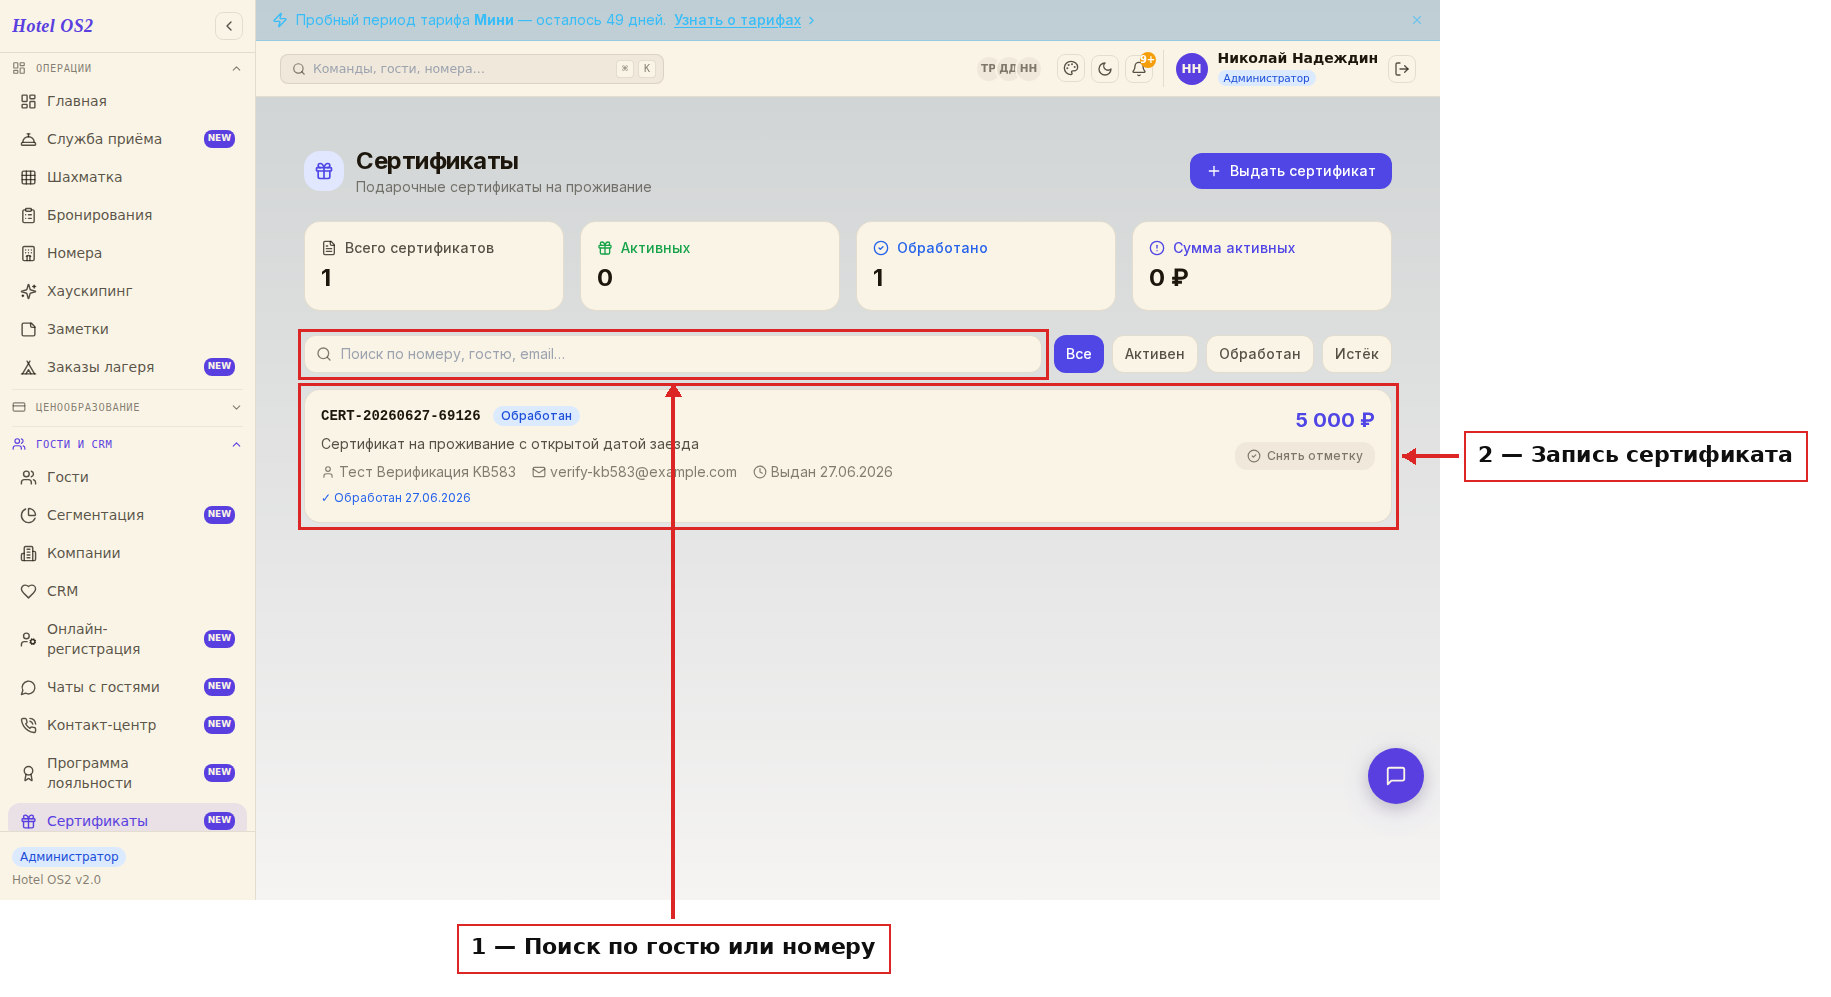
Task: Click the Программа лояльности award icon
Action: coord(29,773)
